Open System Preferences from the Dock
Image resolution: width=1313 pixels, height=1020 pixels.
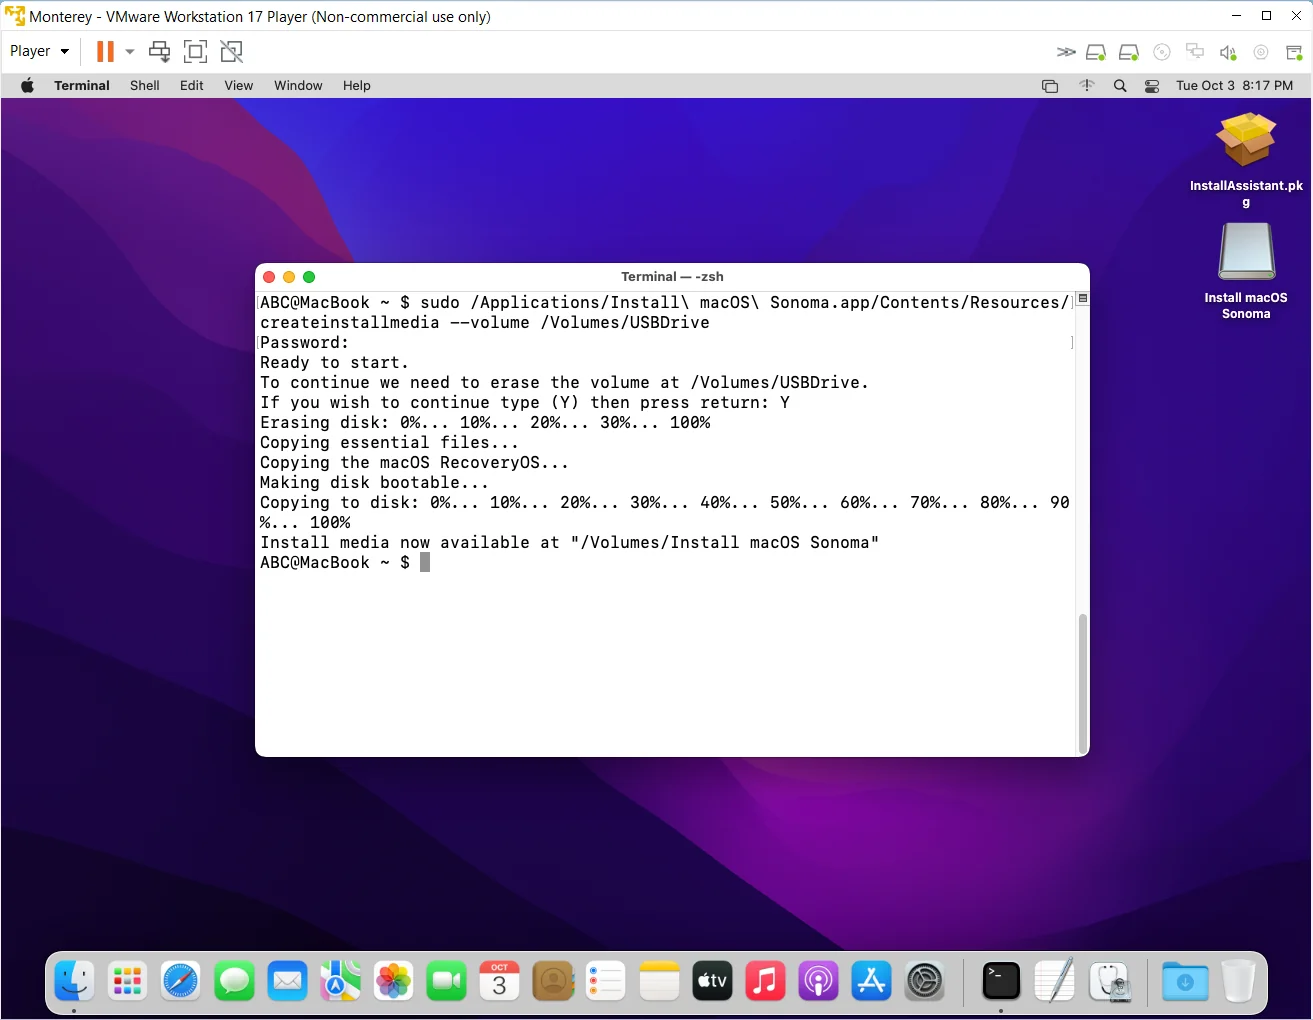(925, 982)
